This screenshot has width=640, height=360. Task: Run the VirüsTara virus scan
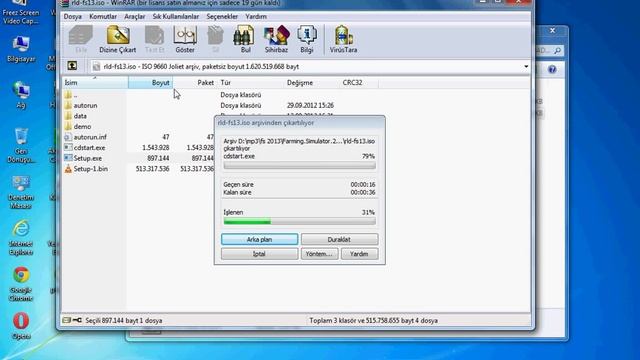click(x=343, y=39)
